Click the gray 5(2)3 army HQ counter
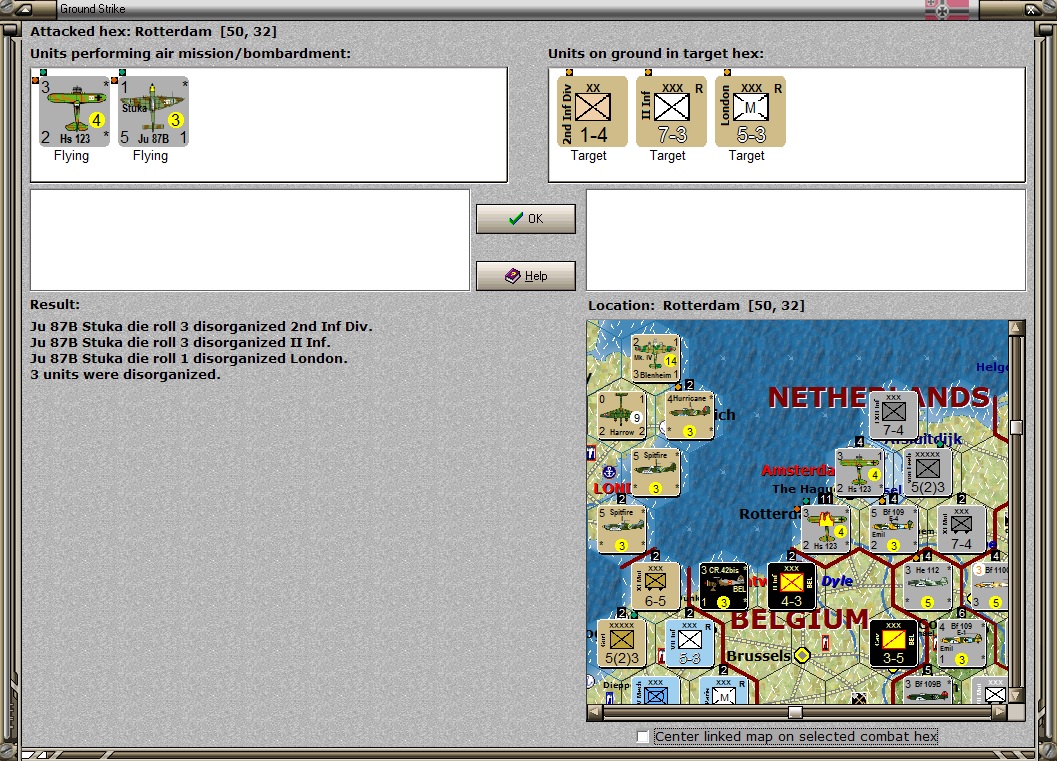Viewport: 1057px width, 761px height. pos(928,473)
